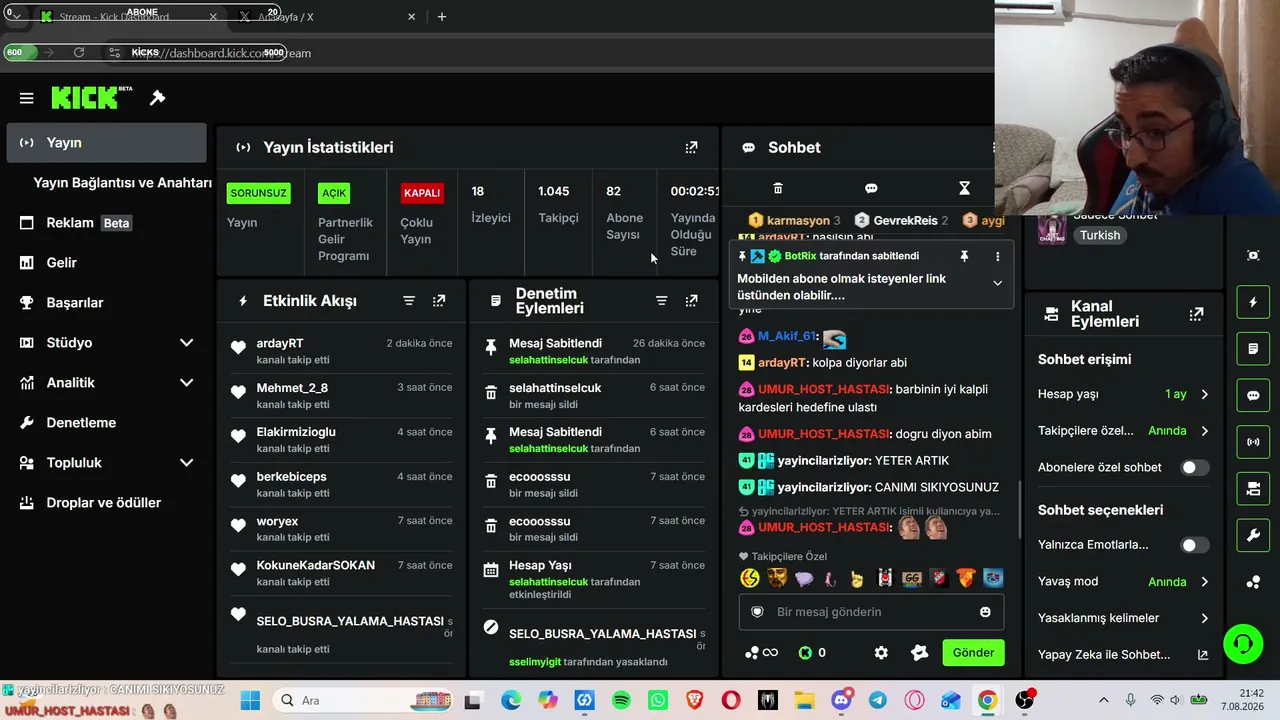The image size is (1280, 720).
Task: Click the lightning bolt icon in right sidebar
Action: pyautogui.click(x=1253, y=302)
